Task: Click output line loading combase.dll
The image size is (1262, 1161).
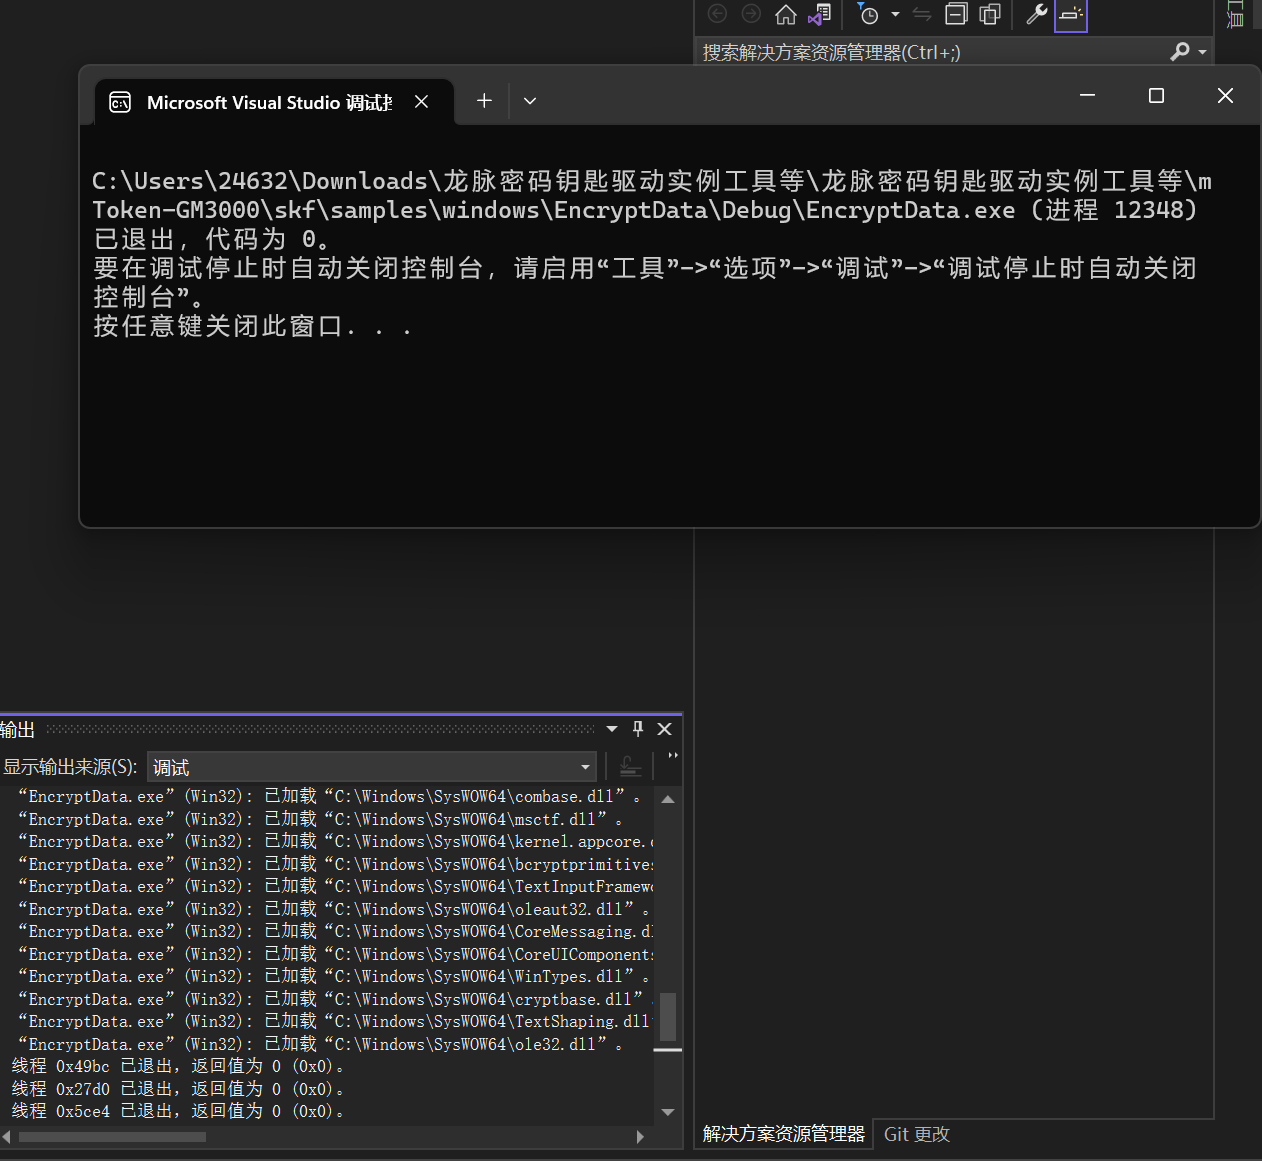Action: (330, 797)
